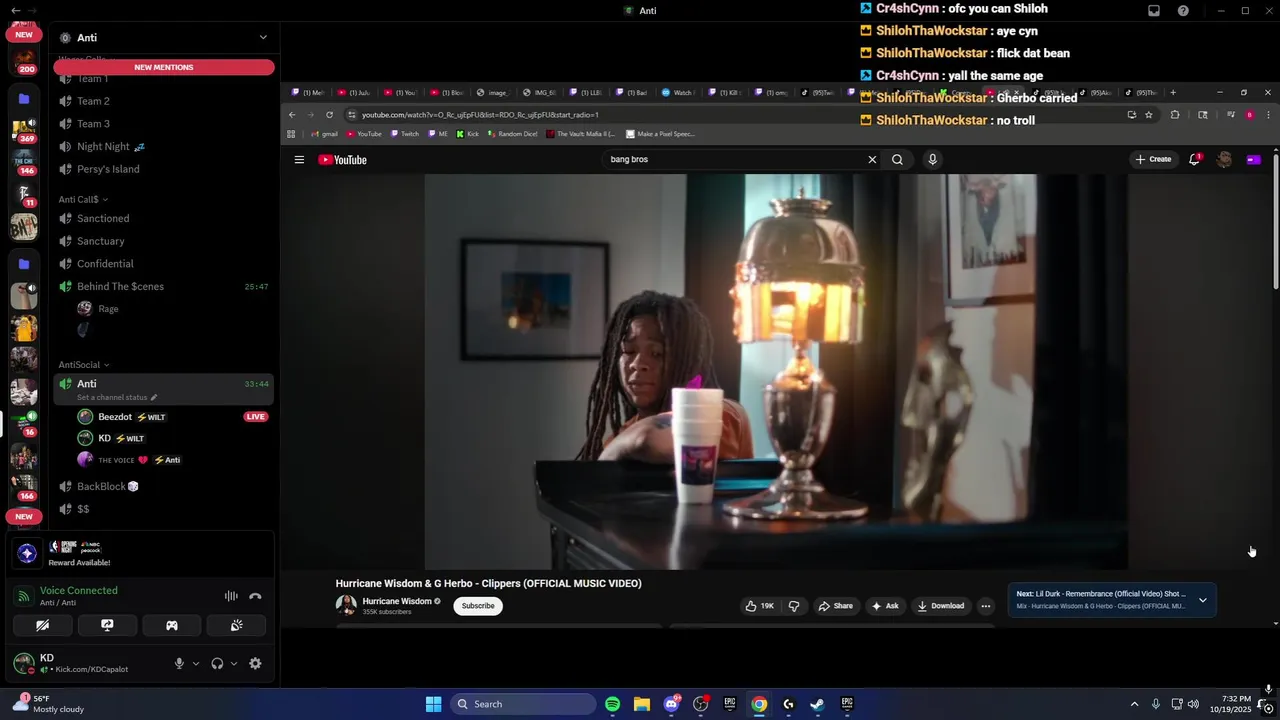Open Spotify from the taskbar
The width and height of the screenshot is (1280, 720).
pyautogui.click(x=612, y=704)
